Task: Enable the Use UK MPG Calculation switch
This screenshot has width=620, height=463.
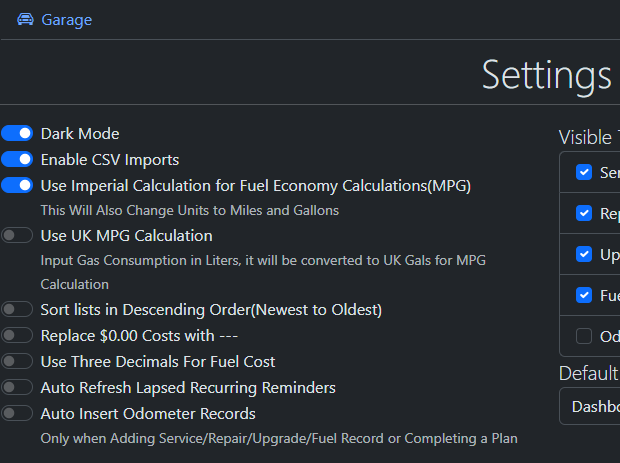Action: click(x=17, y=236)
